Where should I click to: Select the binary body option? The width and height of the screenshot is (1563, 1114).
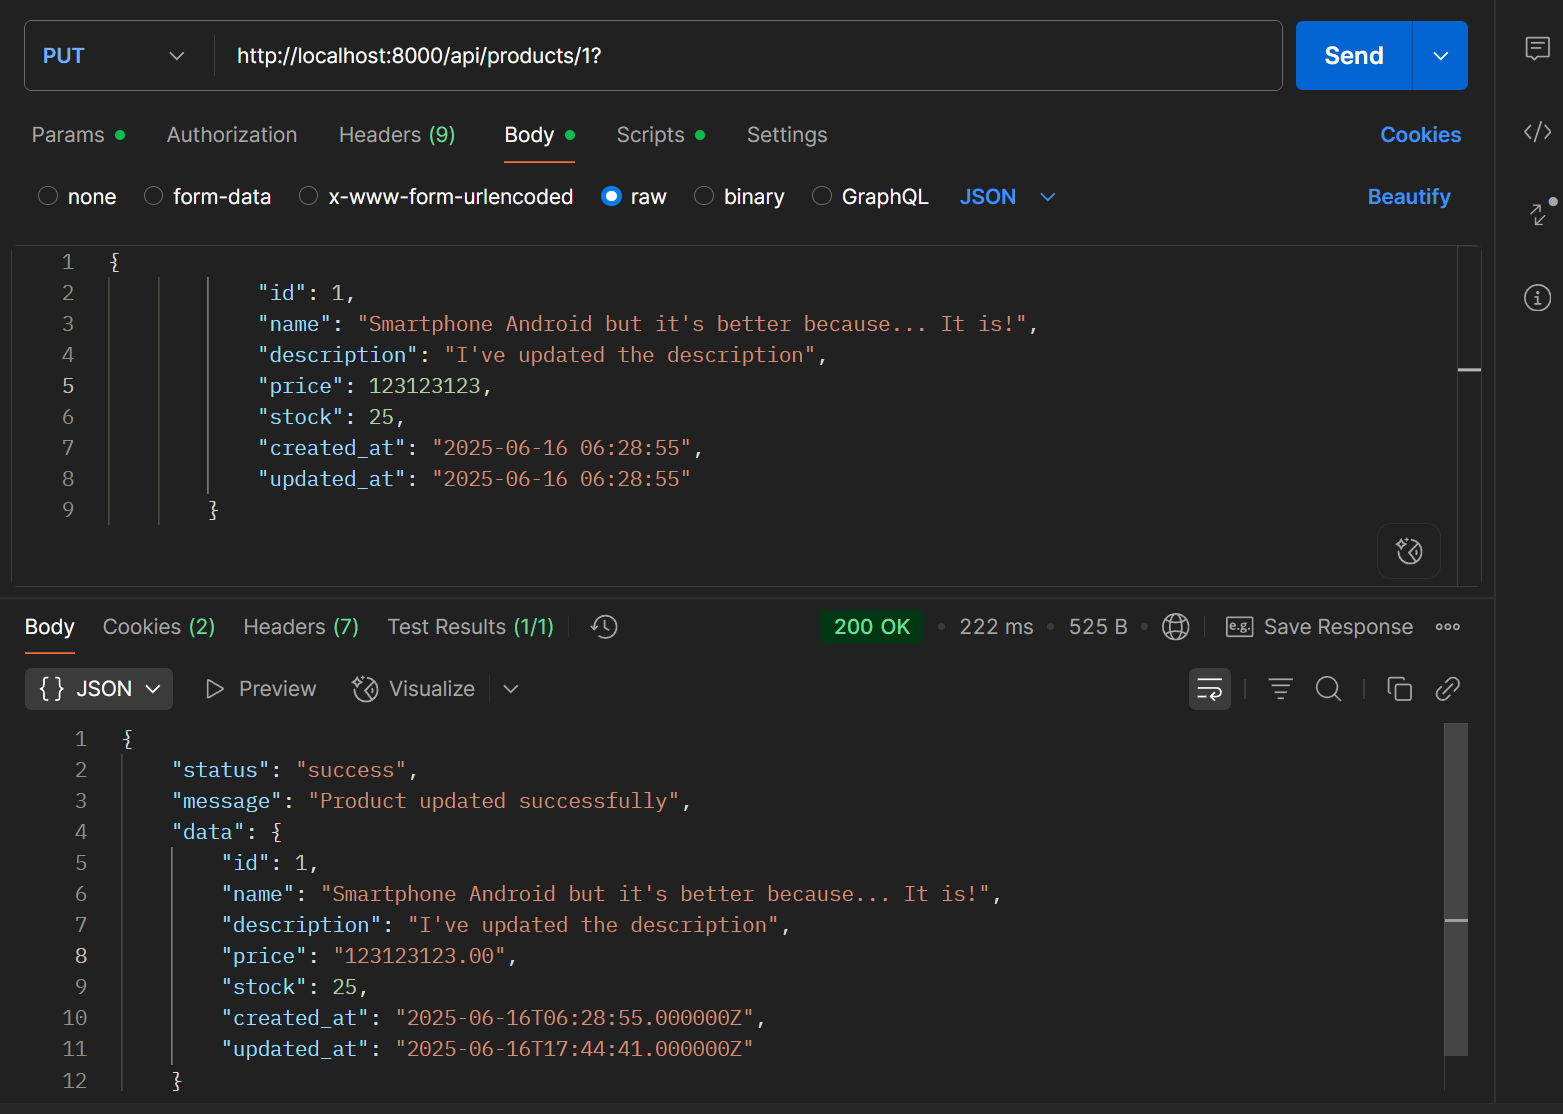coord(740,197)
